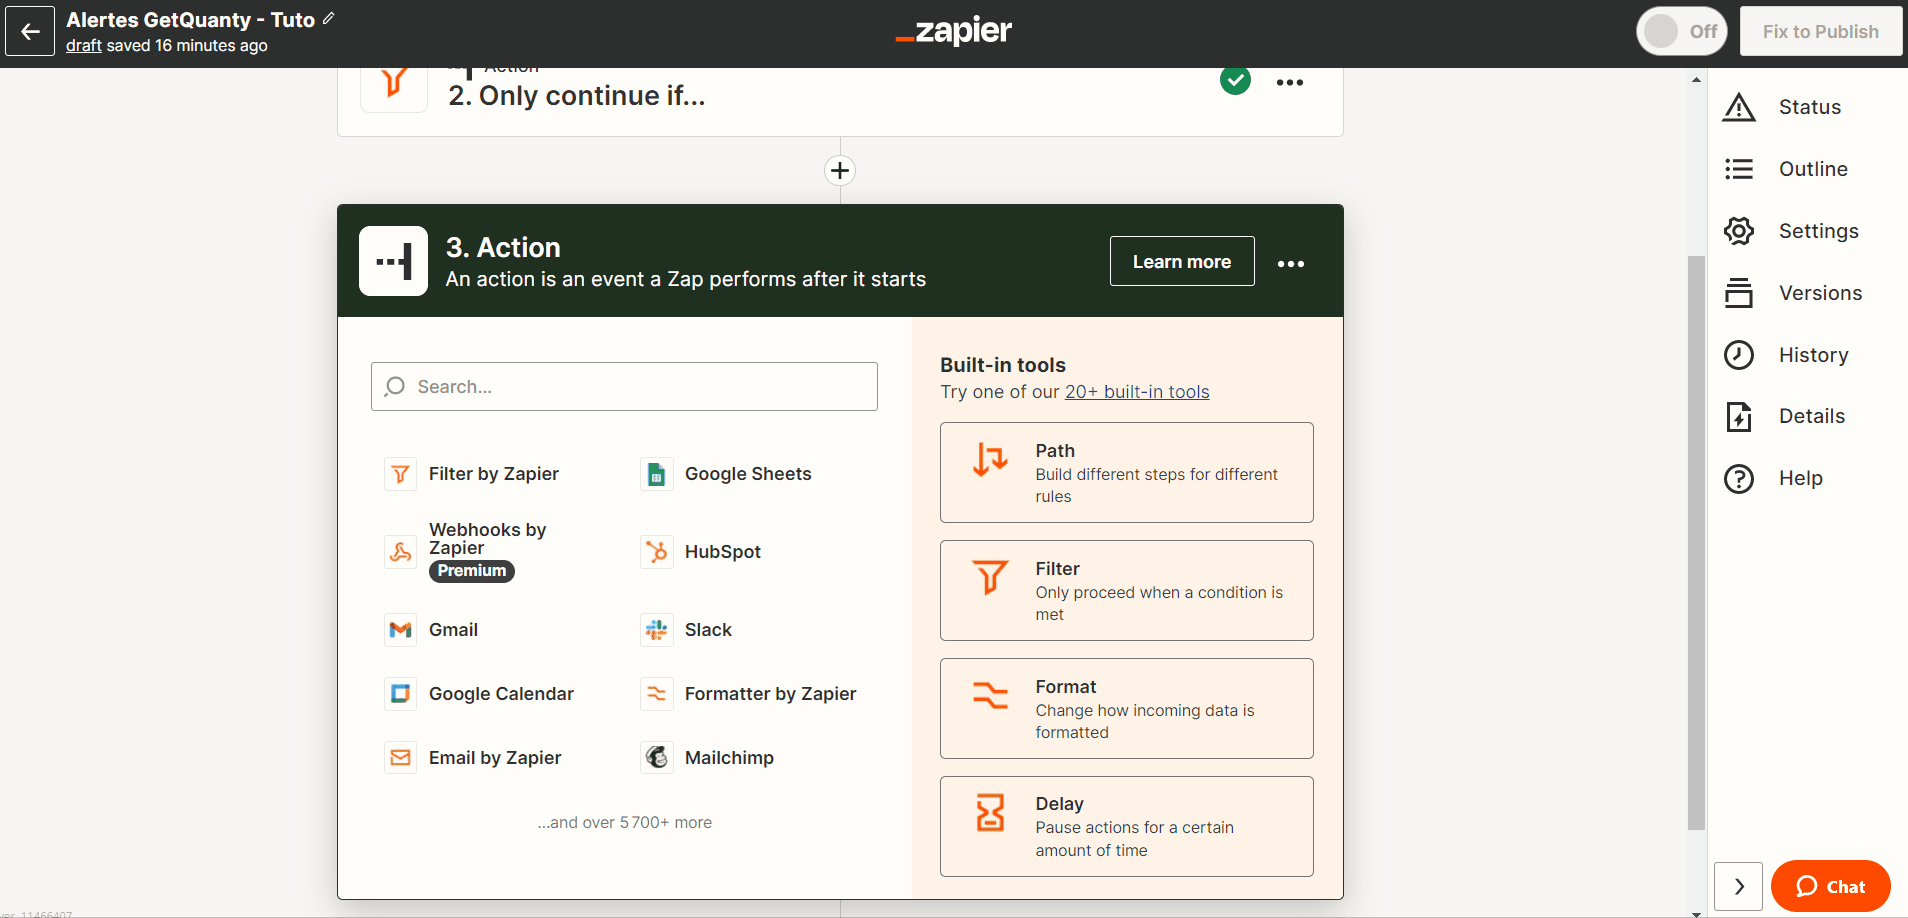Click the green checkmark on step 2
The height and width of the screenshot is (918, 1908).
click(x=1235, y=80)
